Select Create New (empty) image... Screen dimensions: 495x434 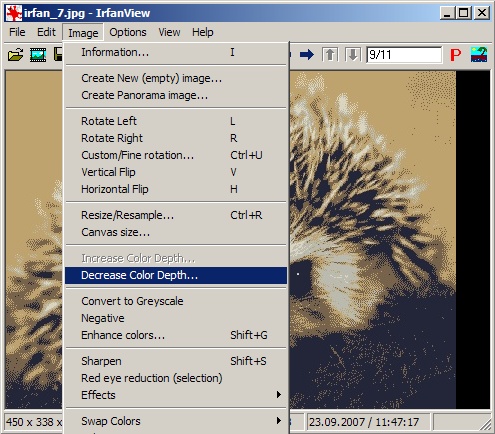pos(176,78)
